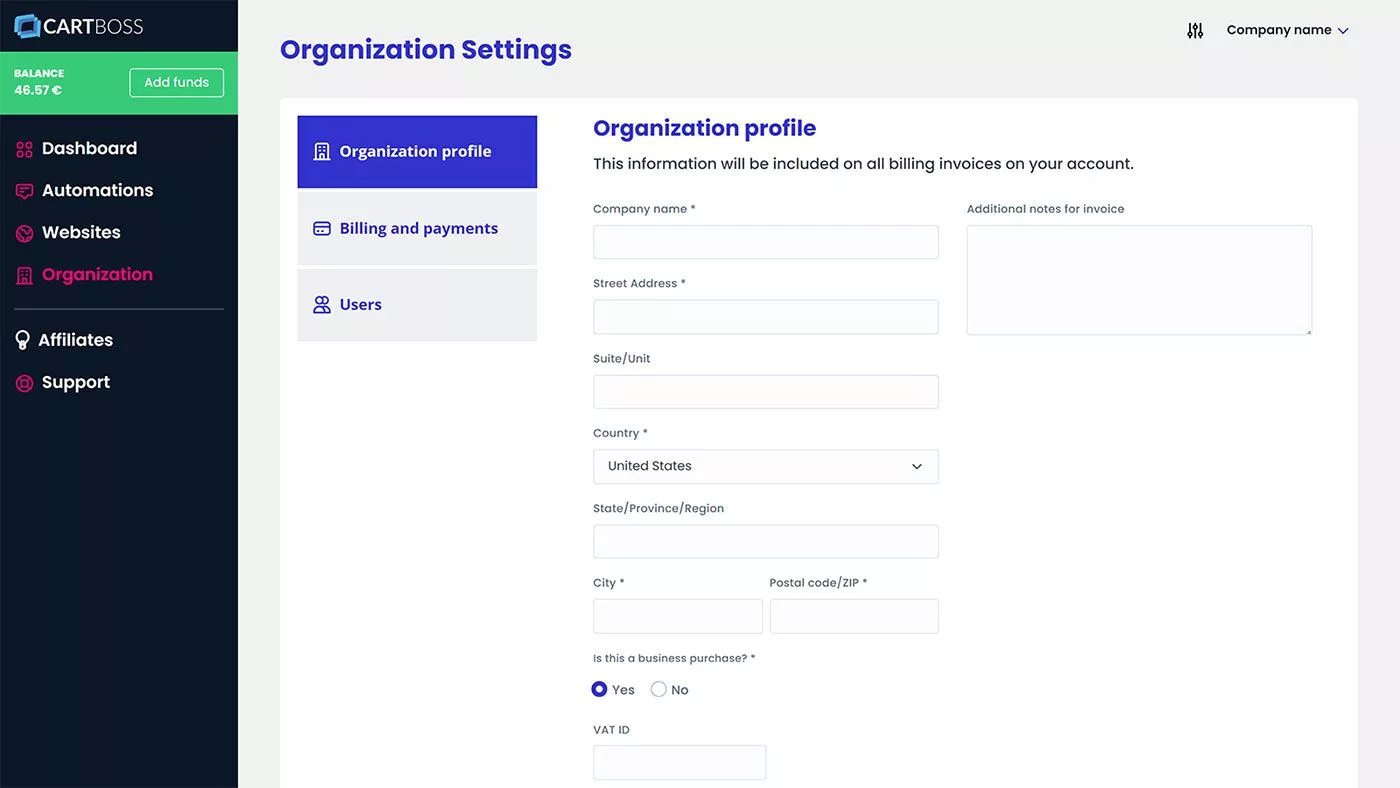Focus the Street Address input field

coord(766,317)
